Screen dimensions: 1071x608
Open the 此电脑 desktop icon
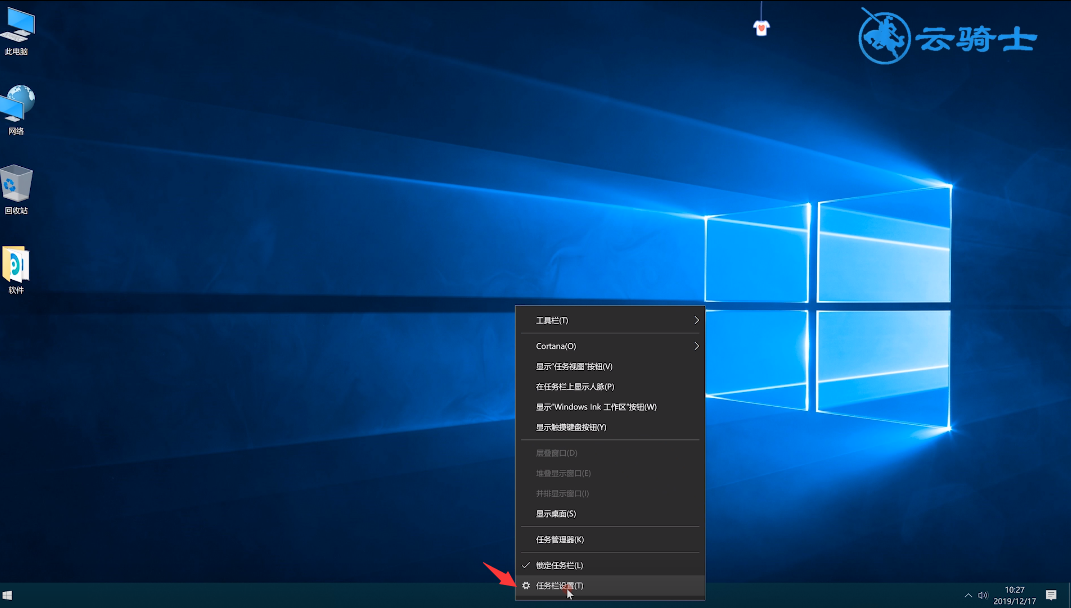[x=16, y=29]
